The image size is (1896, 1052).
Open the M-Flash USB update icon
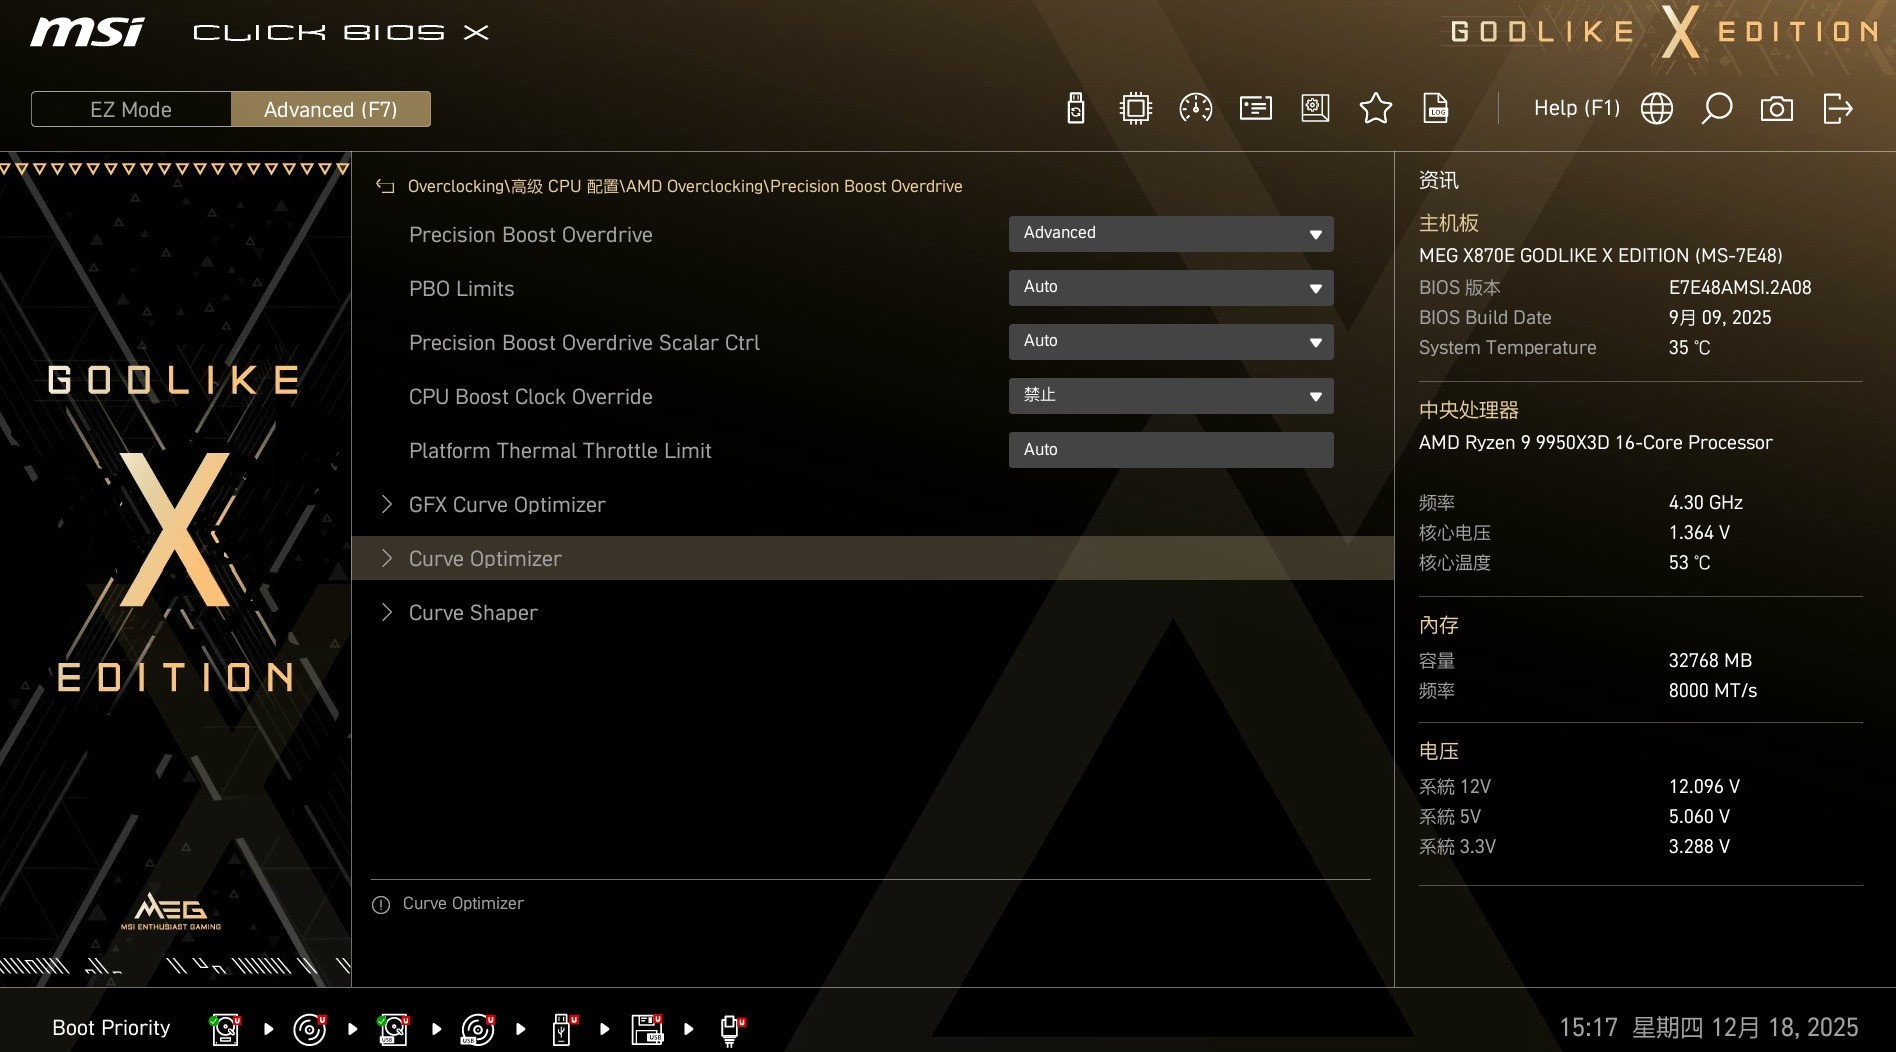click(1075, 108)
